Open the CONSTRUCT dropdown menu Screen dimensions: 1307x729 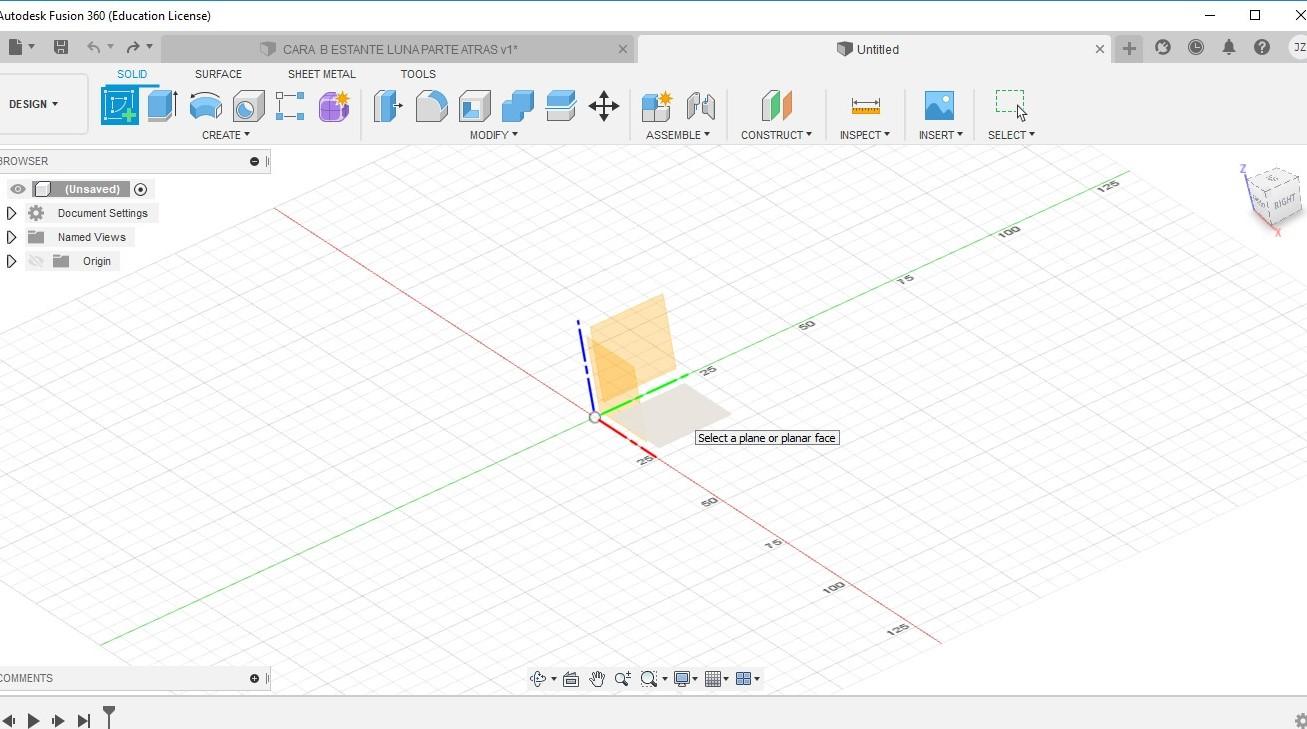click(x=776, y=135)
